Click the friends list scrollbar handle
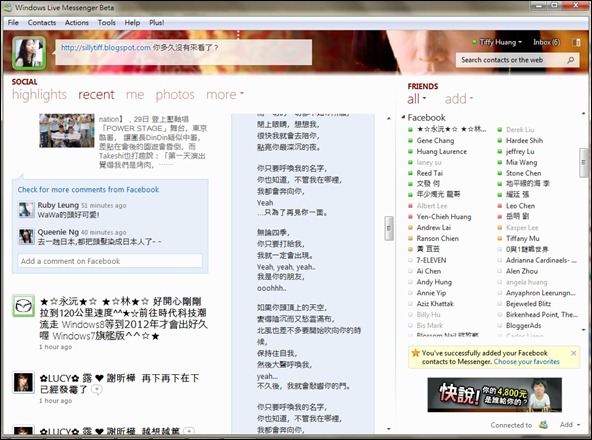The width and height of the screenshot is (592, 440). pos(584,162)
